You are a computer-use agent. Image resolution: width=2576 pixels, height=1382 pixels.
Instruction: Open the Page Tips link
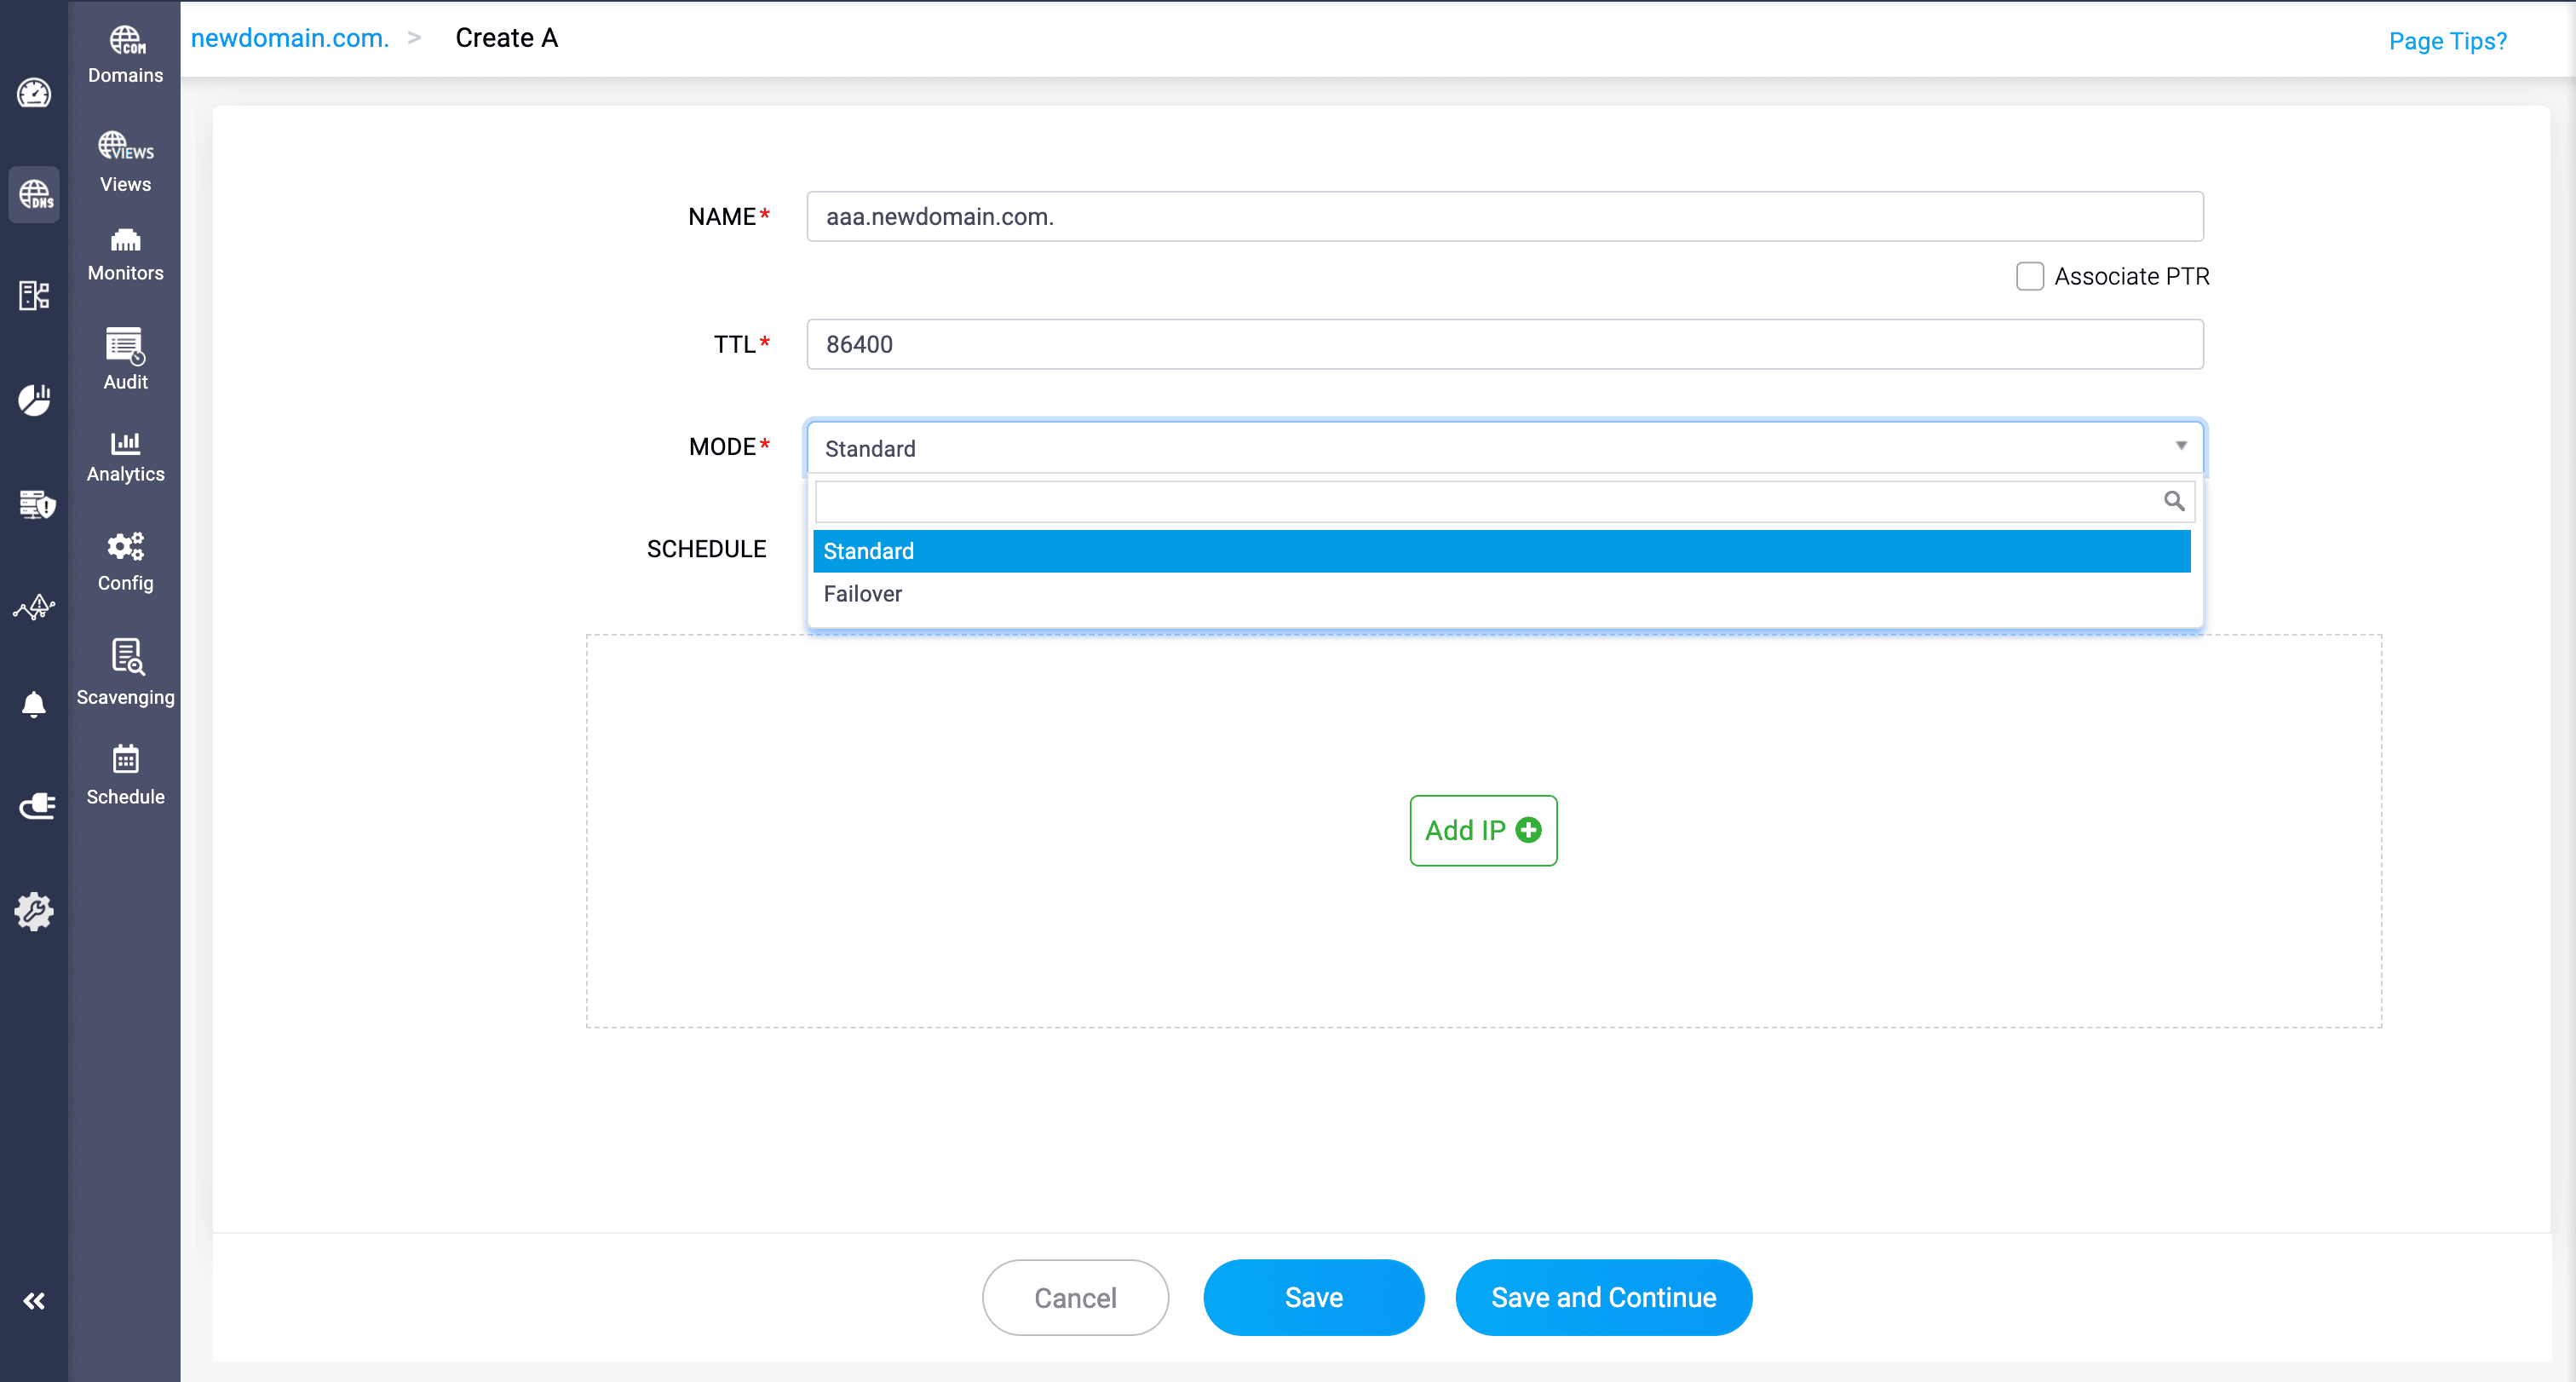click(x=2447, y=41)
